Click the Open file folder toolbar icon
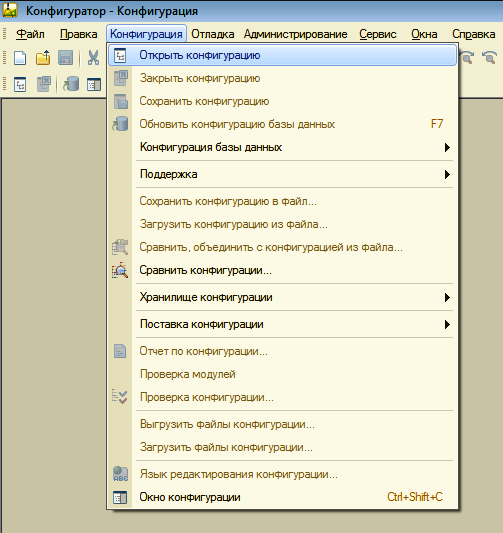 point(43,57)
